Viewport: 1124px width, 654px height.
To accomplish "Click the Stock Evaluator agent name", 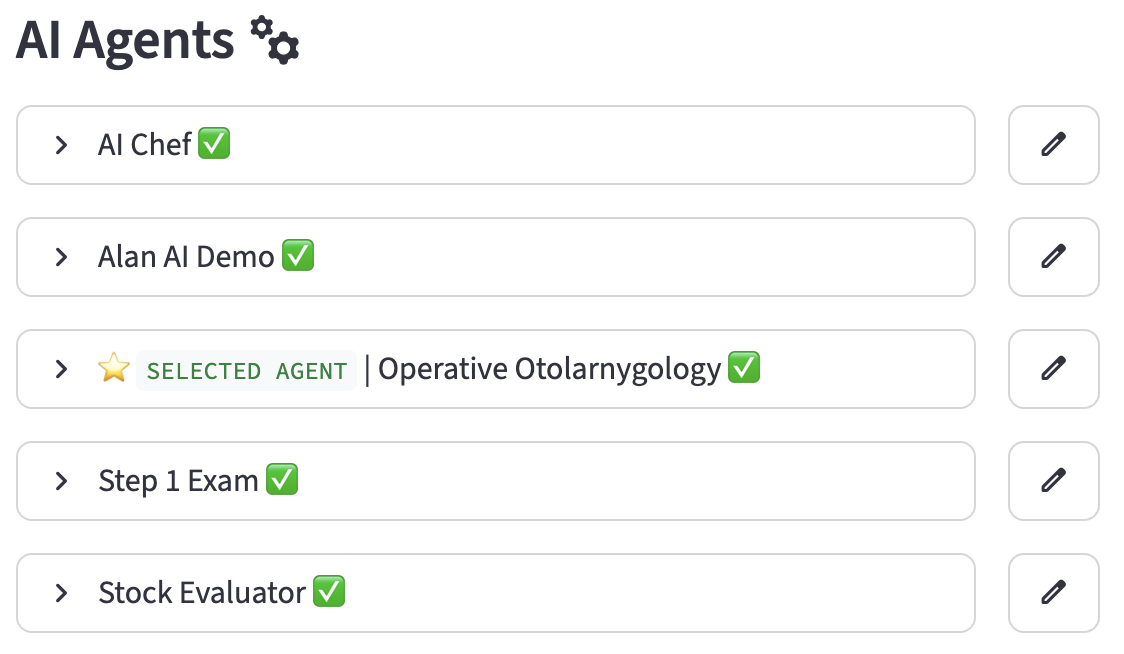I will [x=201, y=593].
